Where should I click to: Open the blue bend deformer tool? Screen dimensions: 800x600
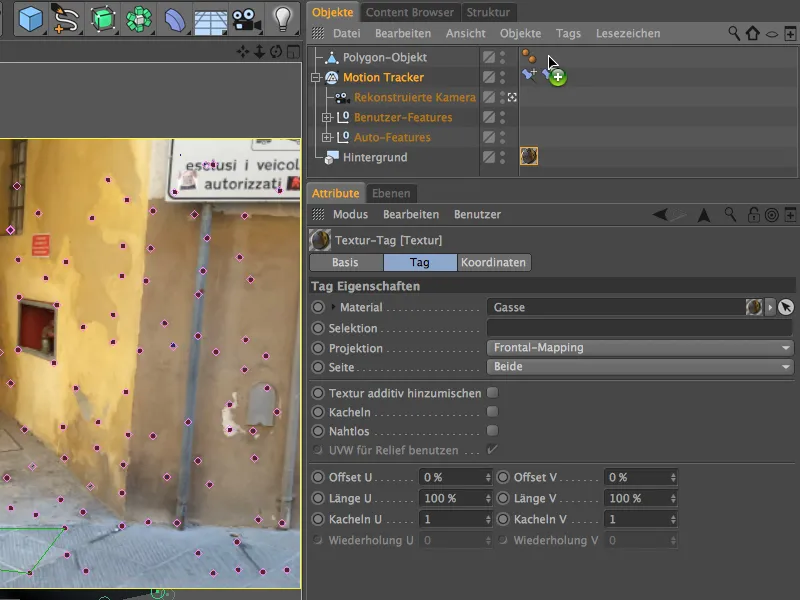(174, 19)
